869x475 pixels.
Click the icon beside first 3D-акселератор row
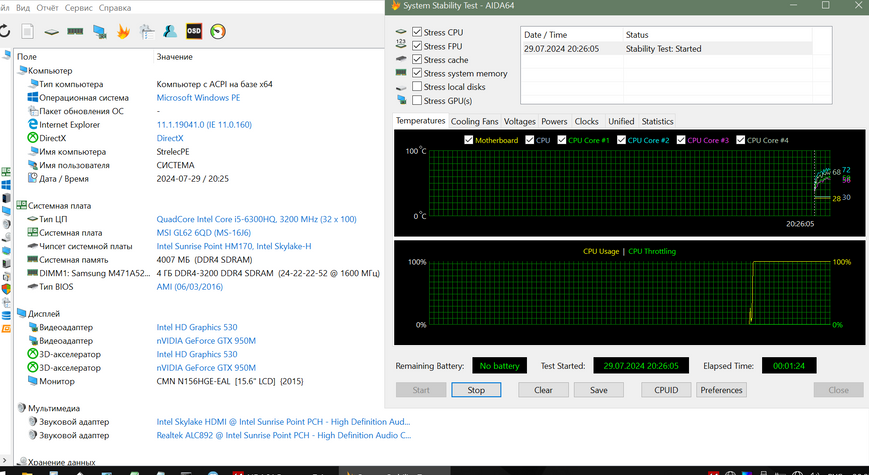point(33,354)
